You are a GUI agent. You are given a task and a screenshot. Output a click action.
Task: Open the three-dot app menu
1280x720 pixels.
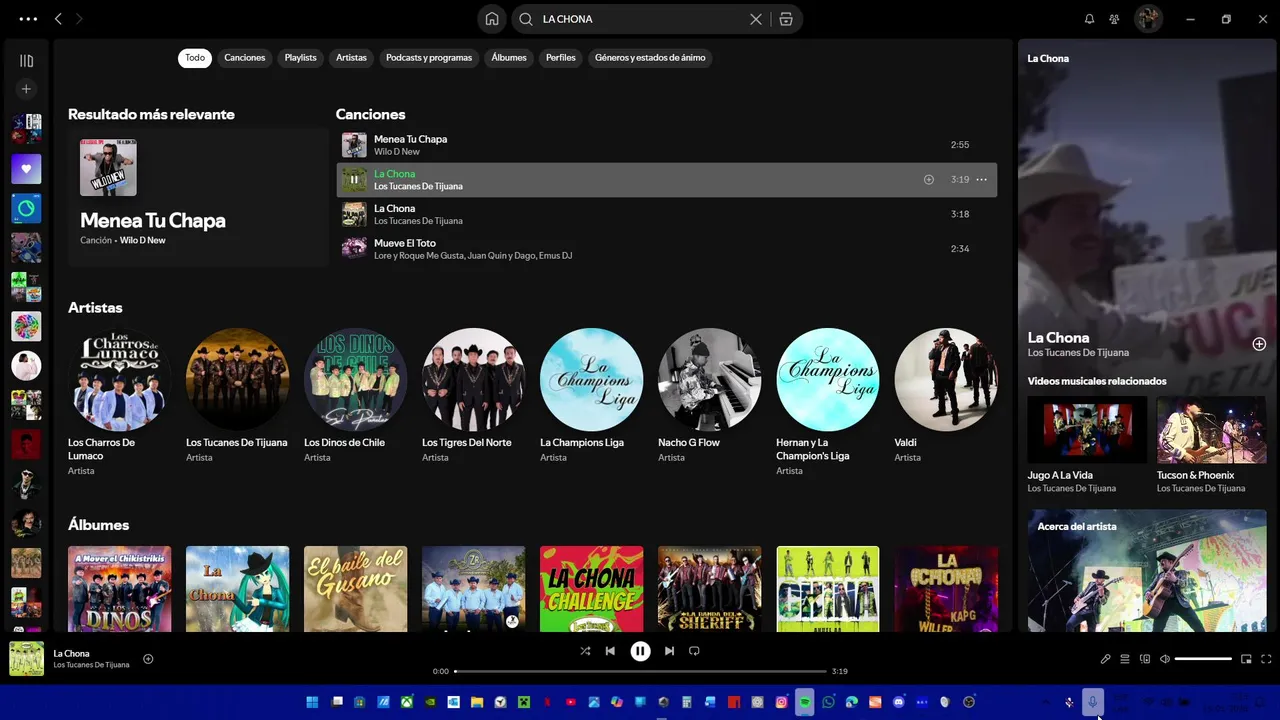click(x=28, y=19)
